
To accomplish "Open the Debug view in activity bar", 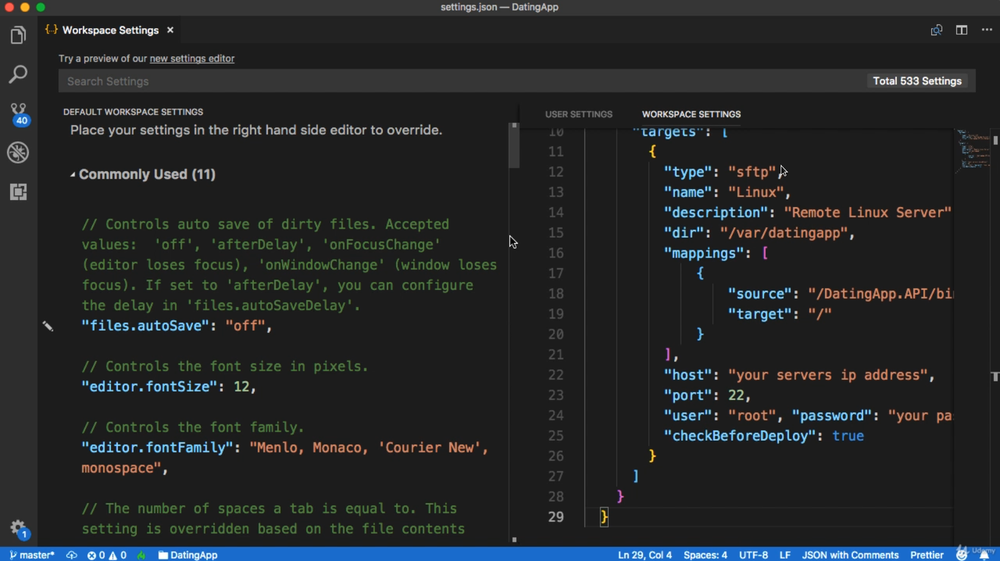I will 18,153.
